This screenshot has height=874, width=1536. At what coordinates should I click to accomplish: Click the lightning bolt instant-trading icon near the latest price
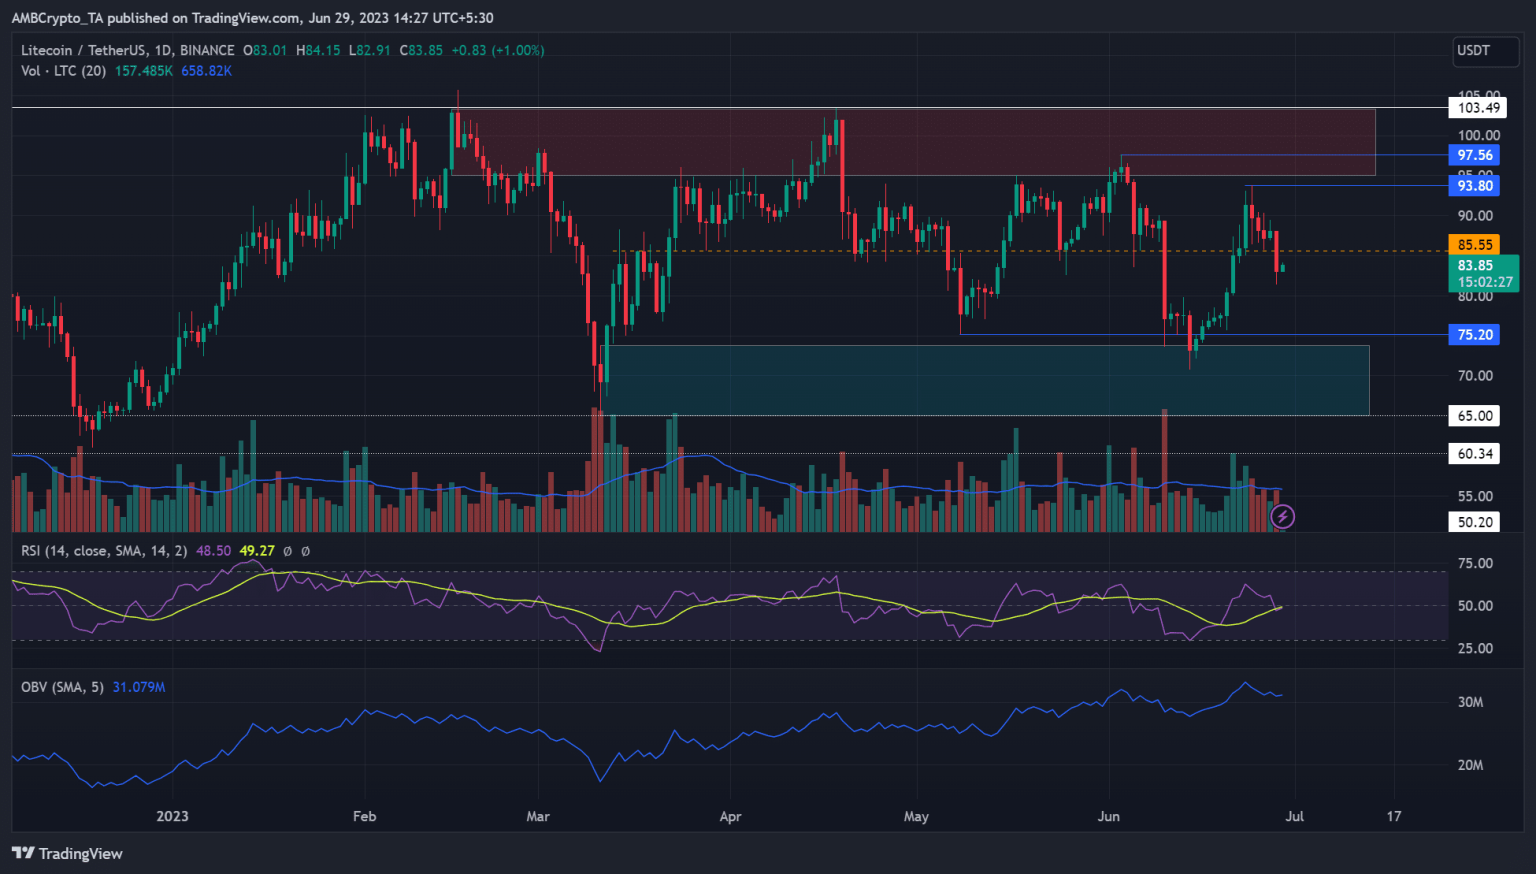click(1281, 516)
